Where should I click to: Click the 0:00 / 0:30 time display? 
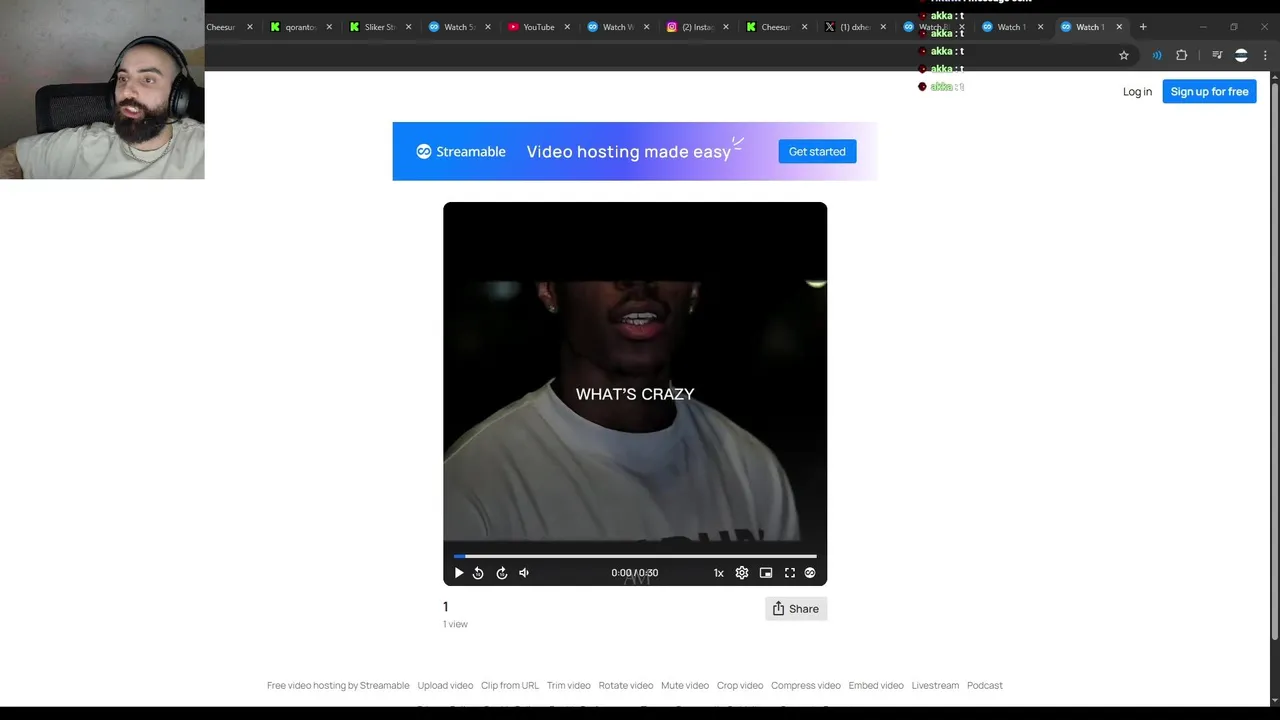click(x=635, y=573)
